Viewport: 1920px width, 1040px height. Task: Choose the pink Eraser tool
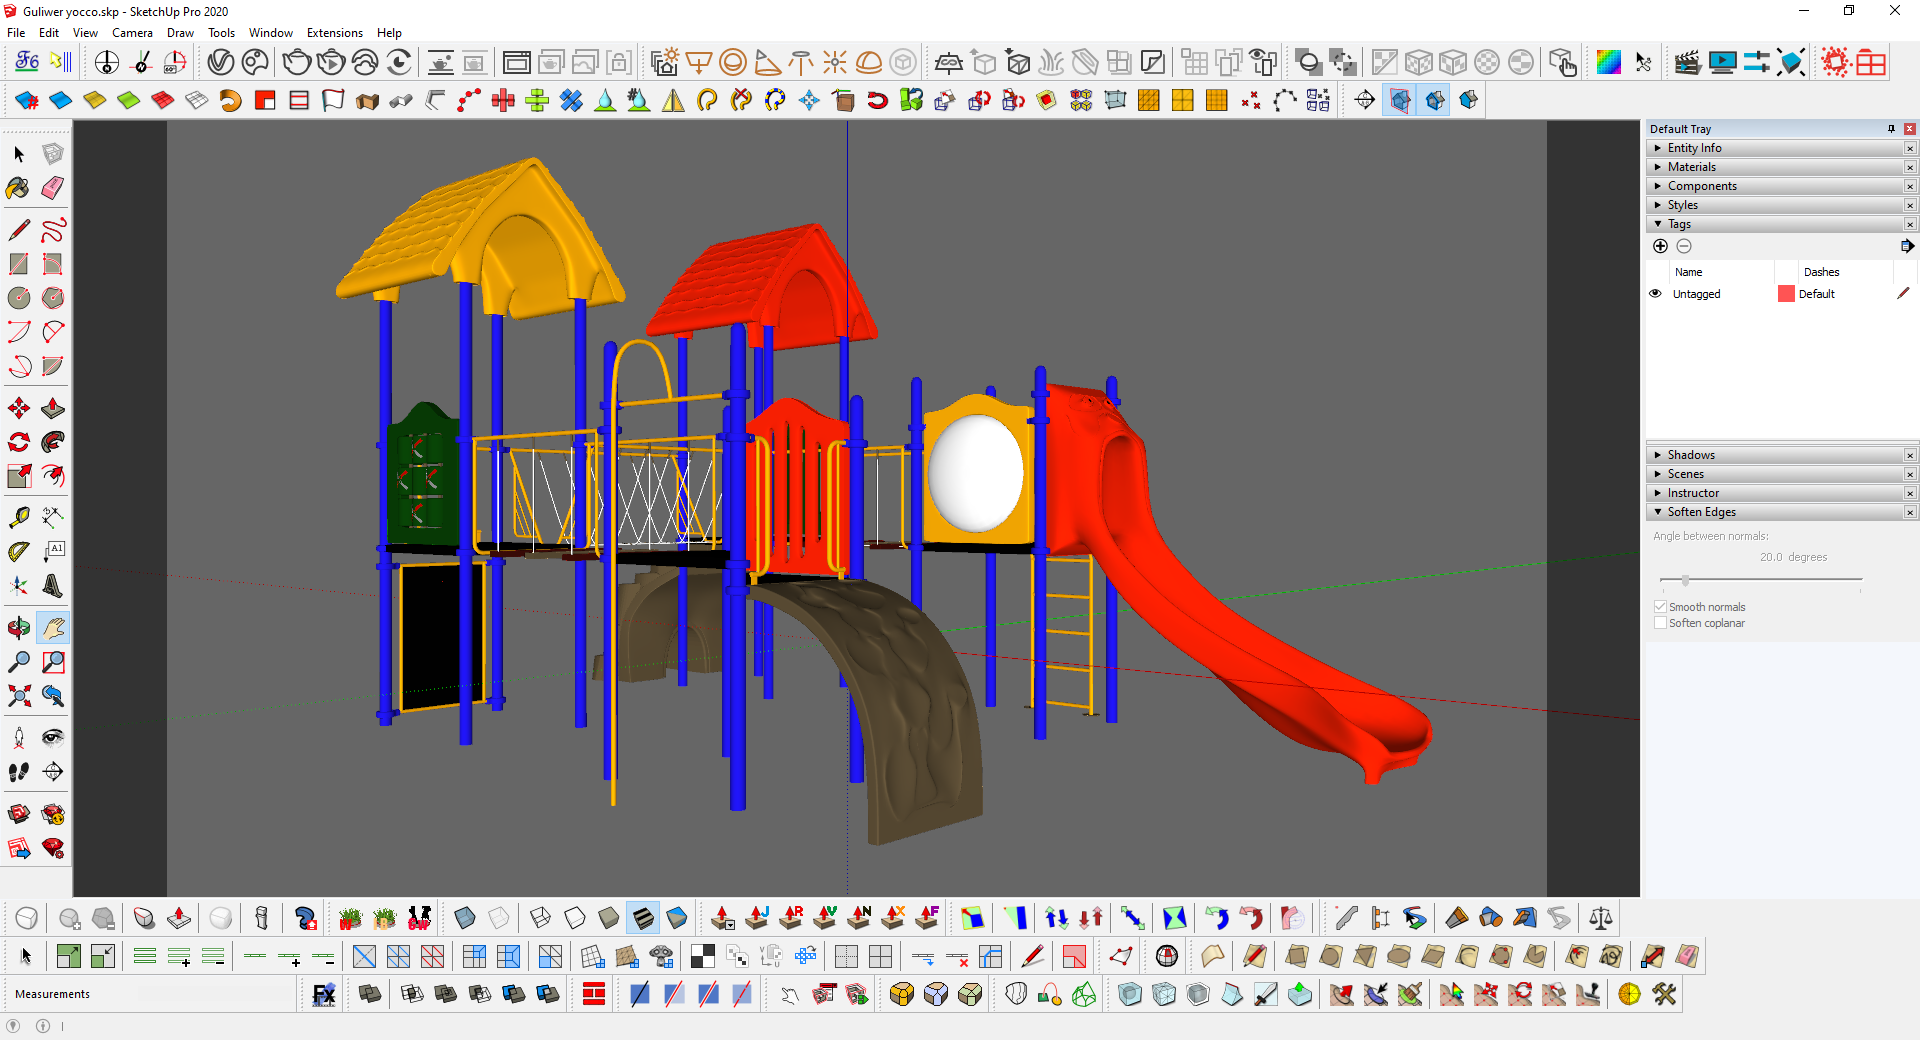53,188
